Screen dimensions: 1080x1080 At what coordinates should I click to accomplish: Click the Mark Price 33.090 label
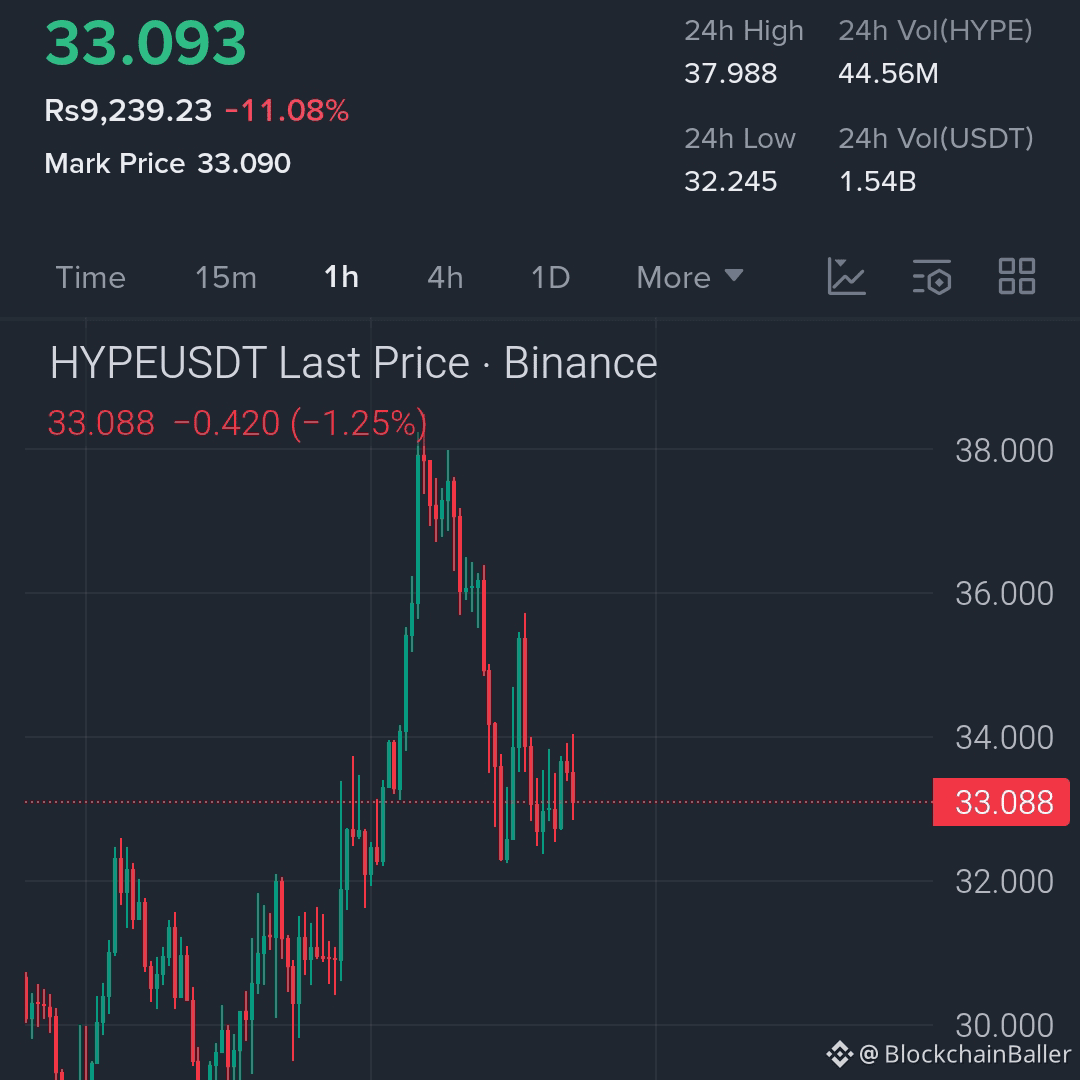pyautogui.click(x=167, y=163)
